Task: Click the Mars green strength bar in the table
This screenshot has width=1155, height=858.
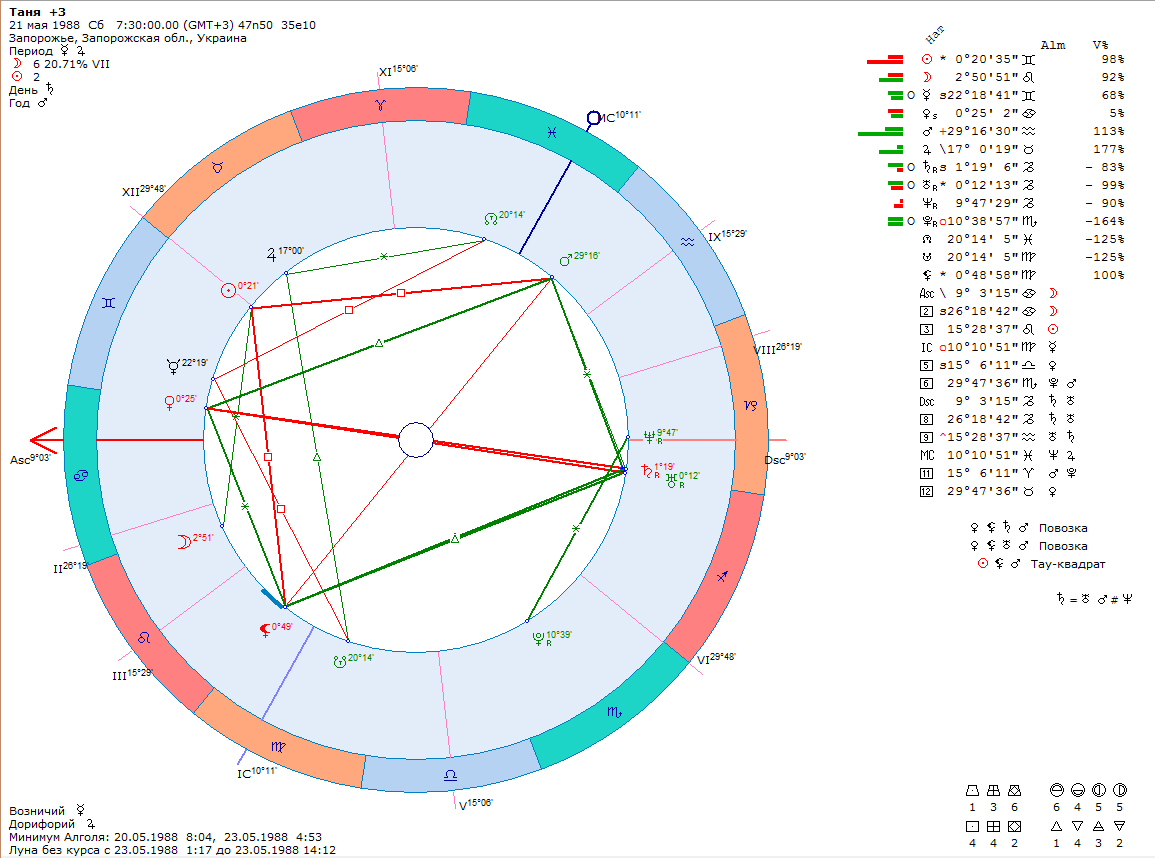Action: (x=880, y=133)
